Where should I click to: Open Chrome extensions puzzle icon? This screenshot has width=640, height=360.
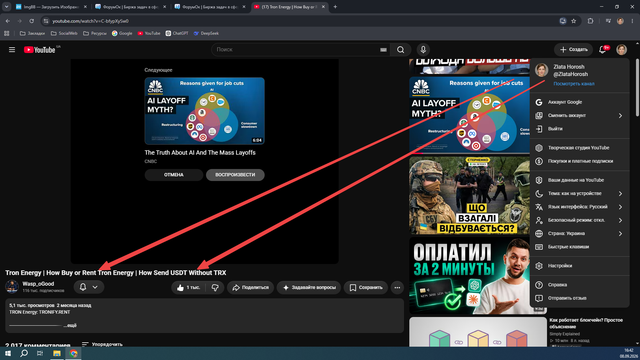[590, 21]
